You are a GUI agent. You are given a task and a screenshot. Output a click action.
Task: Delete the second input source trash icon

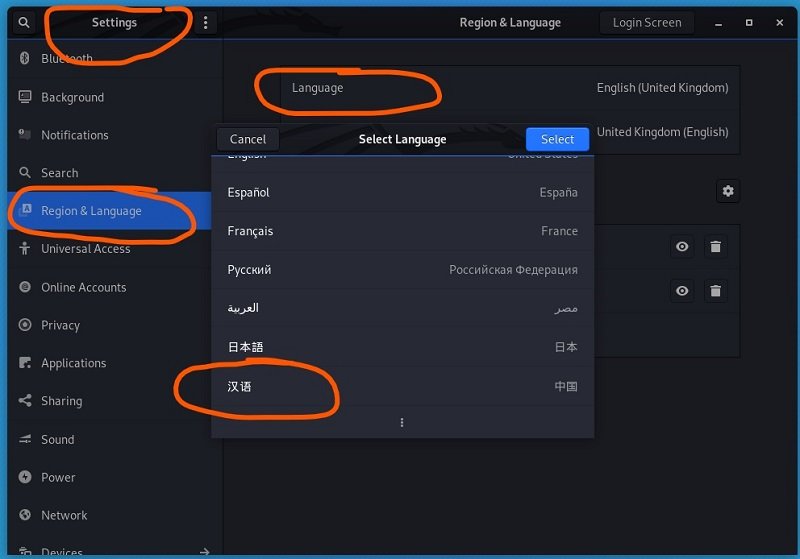coord(715,291)
